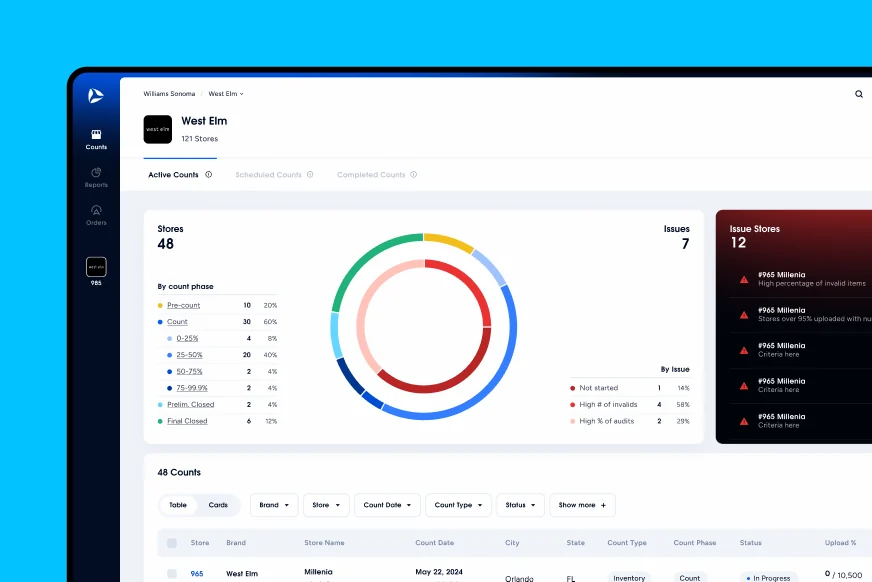This screenshot has height=582, width=872.
Task: Click High # of invalids issue row
Action: tap(630, 405)
